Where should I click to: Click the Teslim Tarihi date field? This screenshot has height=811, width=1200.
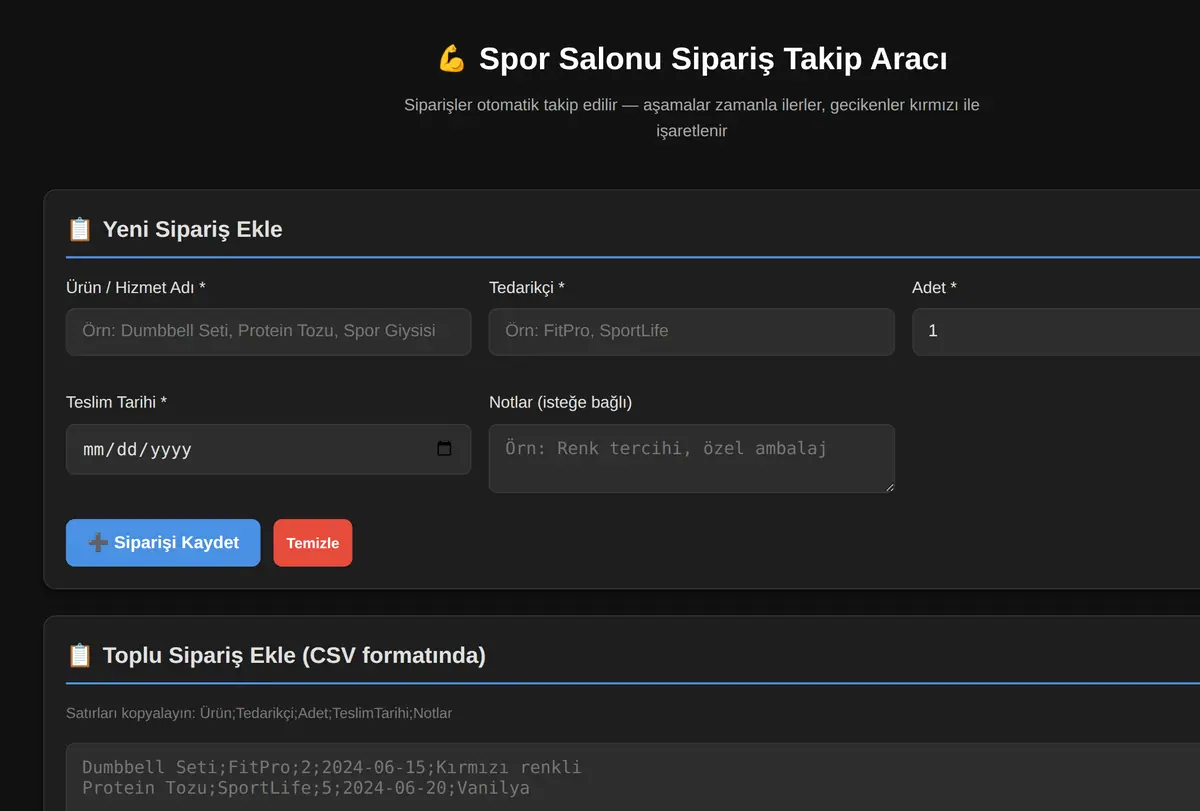click(x=268, y=449)
